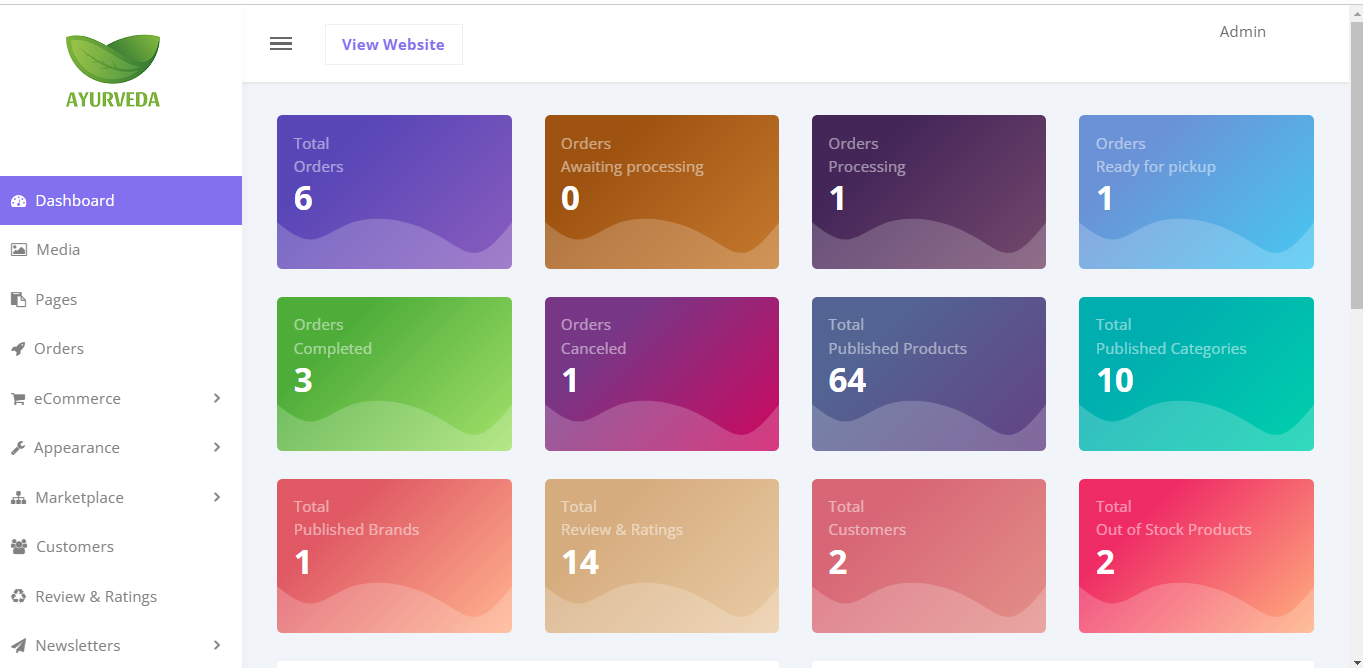The height and width of the screenshot is (668, 1363).
Task: Open the Media menu item
Action: [58, 250]
